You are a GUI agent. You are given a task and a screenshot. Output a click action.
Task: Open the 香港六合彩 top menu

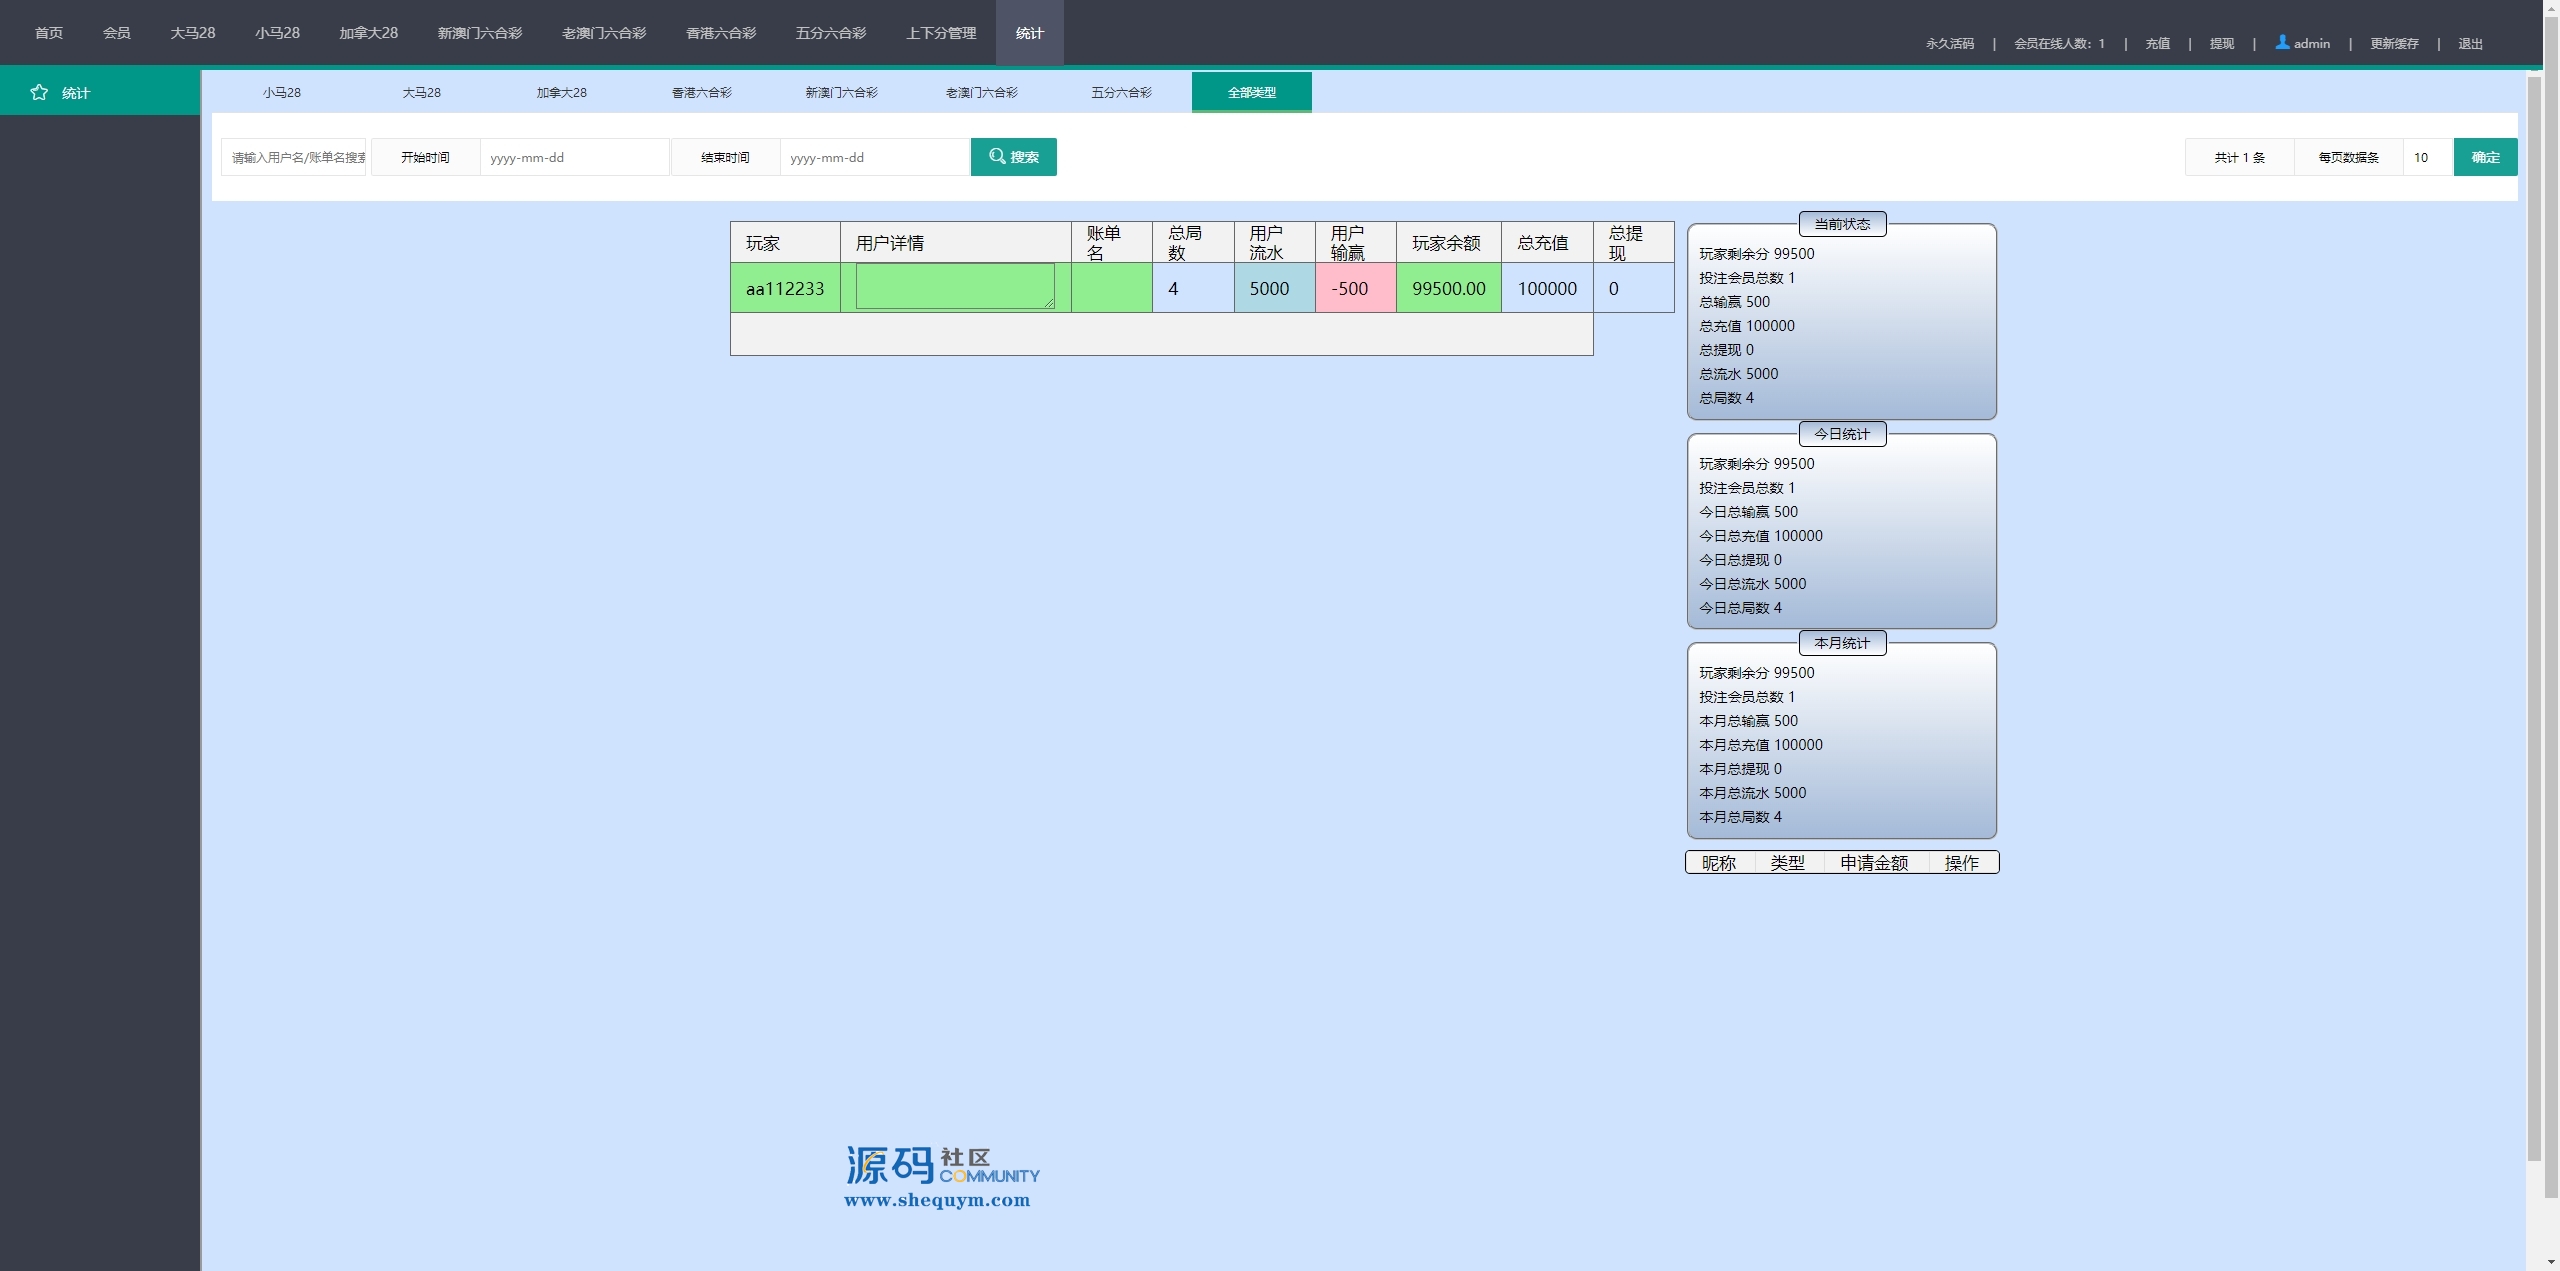click(x=721, y=33)
